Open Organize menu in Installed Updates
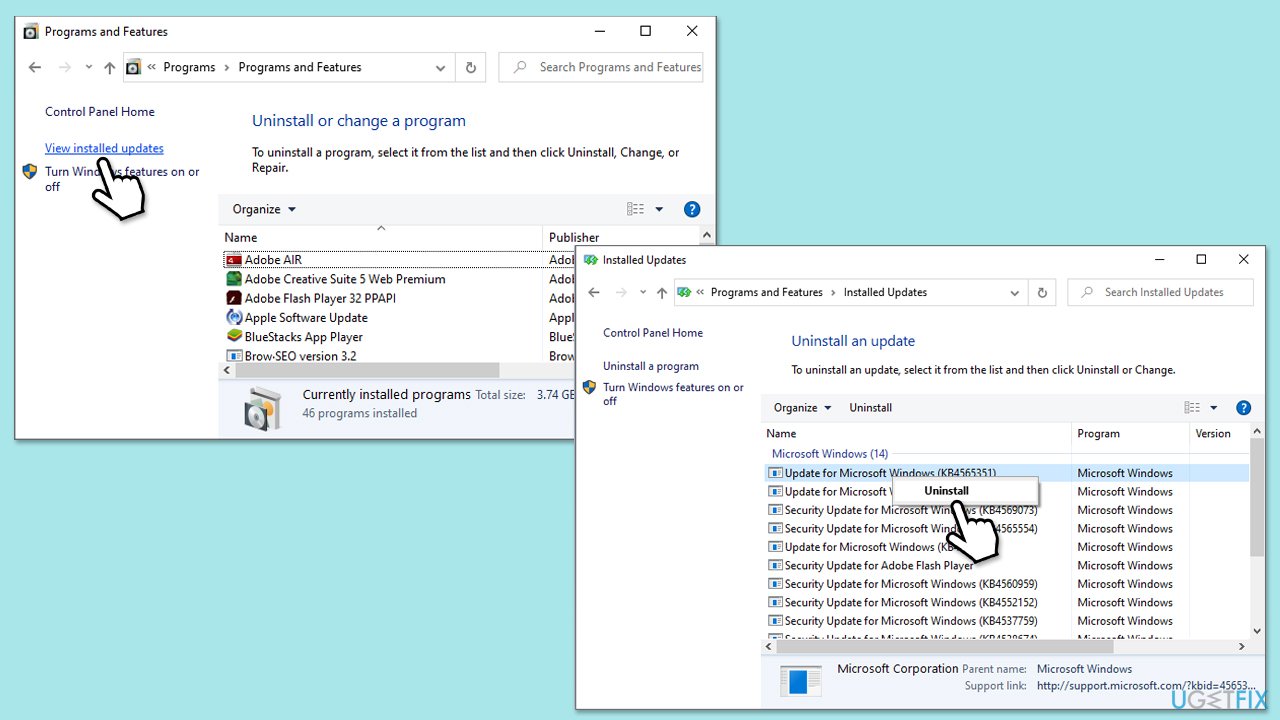The width and height of the screenshot is (1280, 720). (802, 407)
